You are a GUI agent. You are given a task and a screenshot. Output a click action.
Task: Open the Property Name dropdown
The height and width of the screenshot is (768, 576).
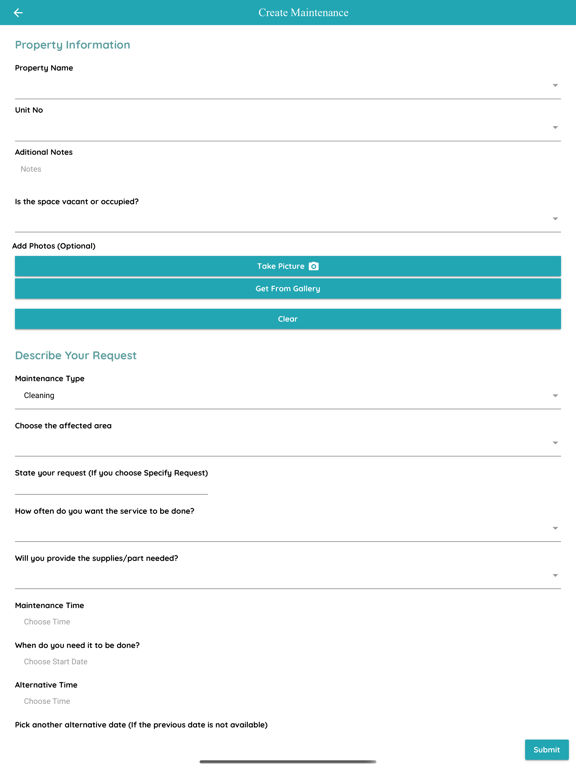coord(288,86)
